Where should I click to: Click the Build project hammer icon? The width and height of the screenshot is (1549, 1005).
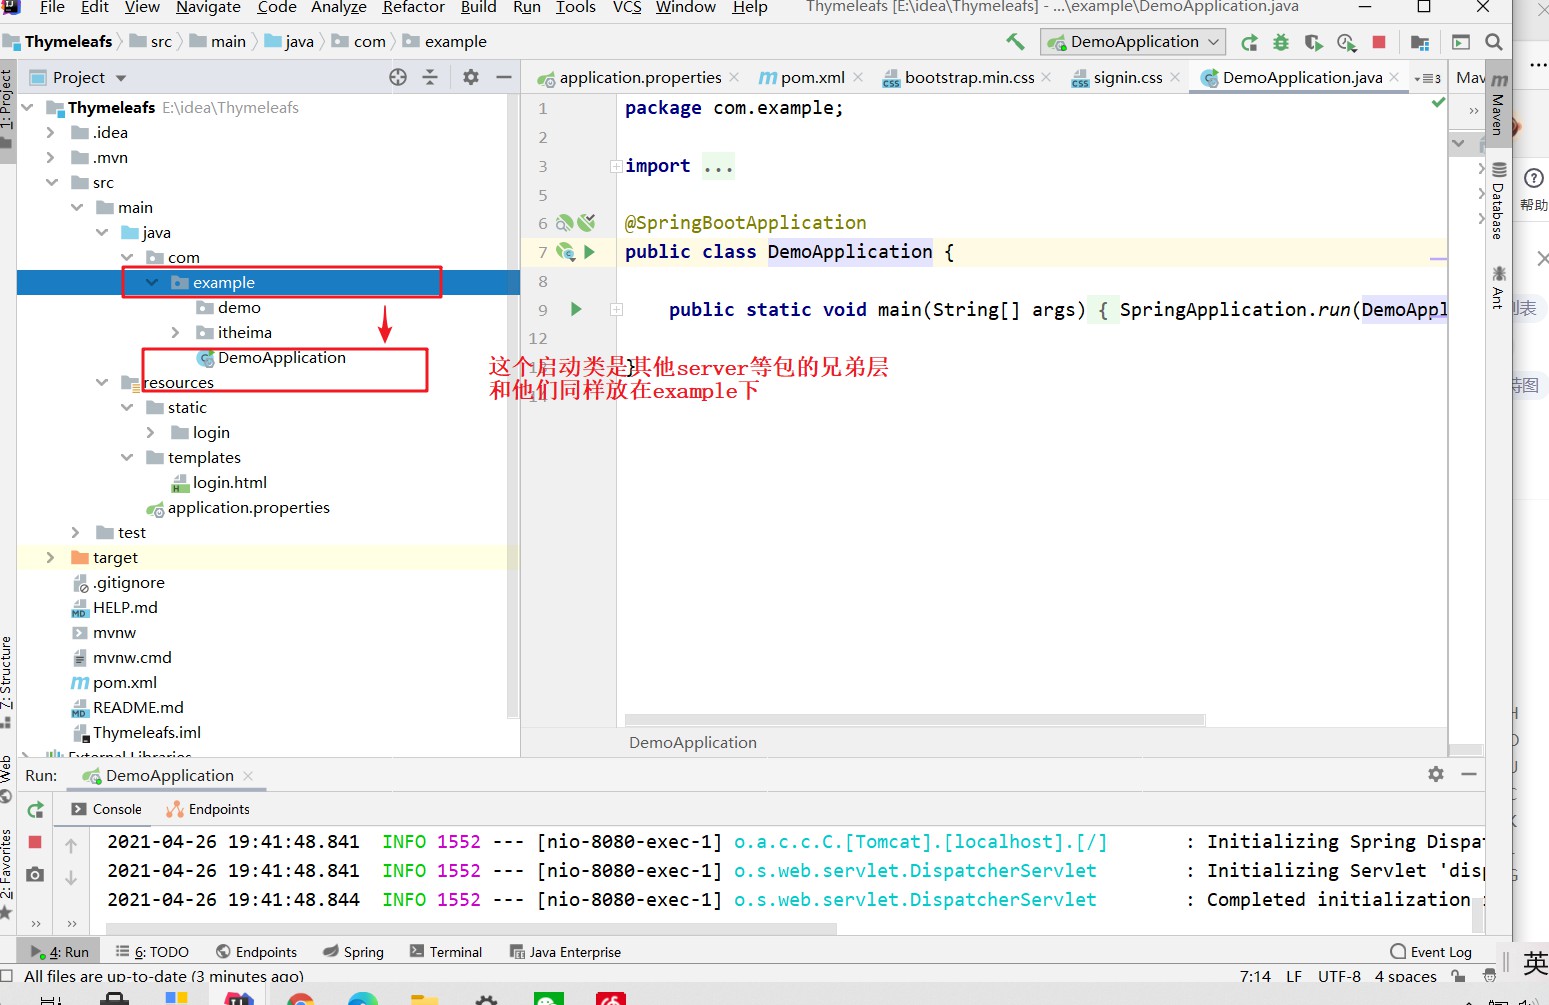[x=1015, y=41]
